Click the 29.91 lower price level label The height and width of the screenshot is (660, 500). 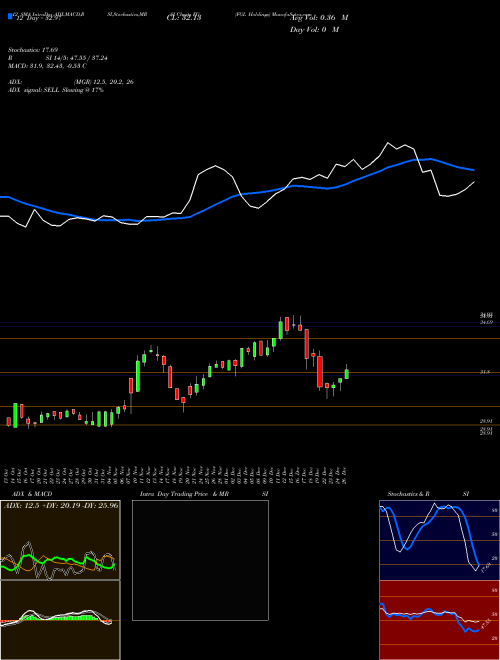click(486, 420)
